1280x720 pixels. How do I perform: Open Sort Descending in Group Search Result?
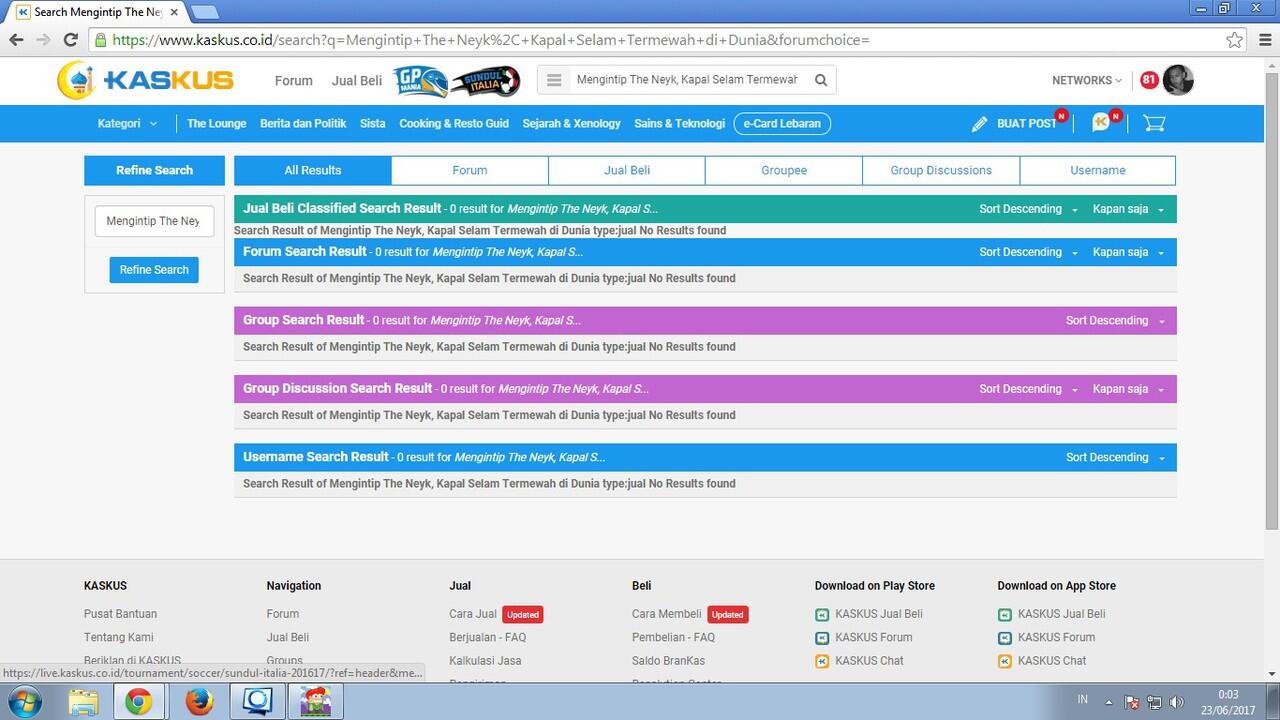point(1115,320)
